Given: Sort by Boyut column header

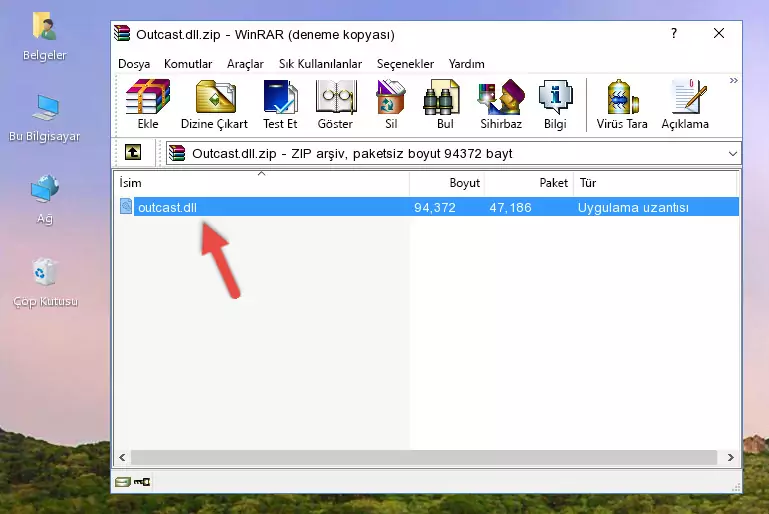Looking at the screenshot, I should pyautogui.click(x=447, y=183).
